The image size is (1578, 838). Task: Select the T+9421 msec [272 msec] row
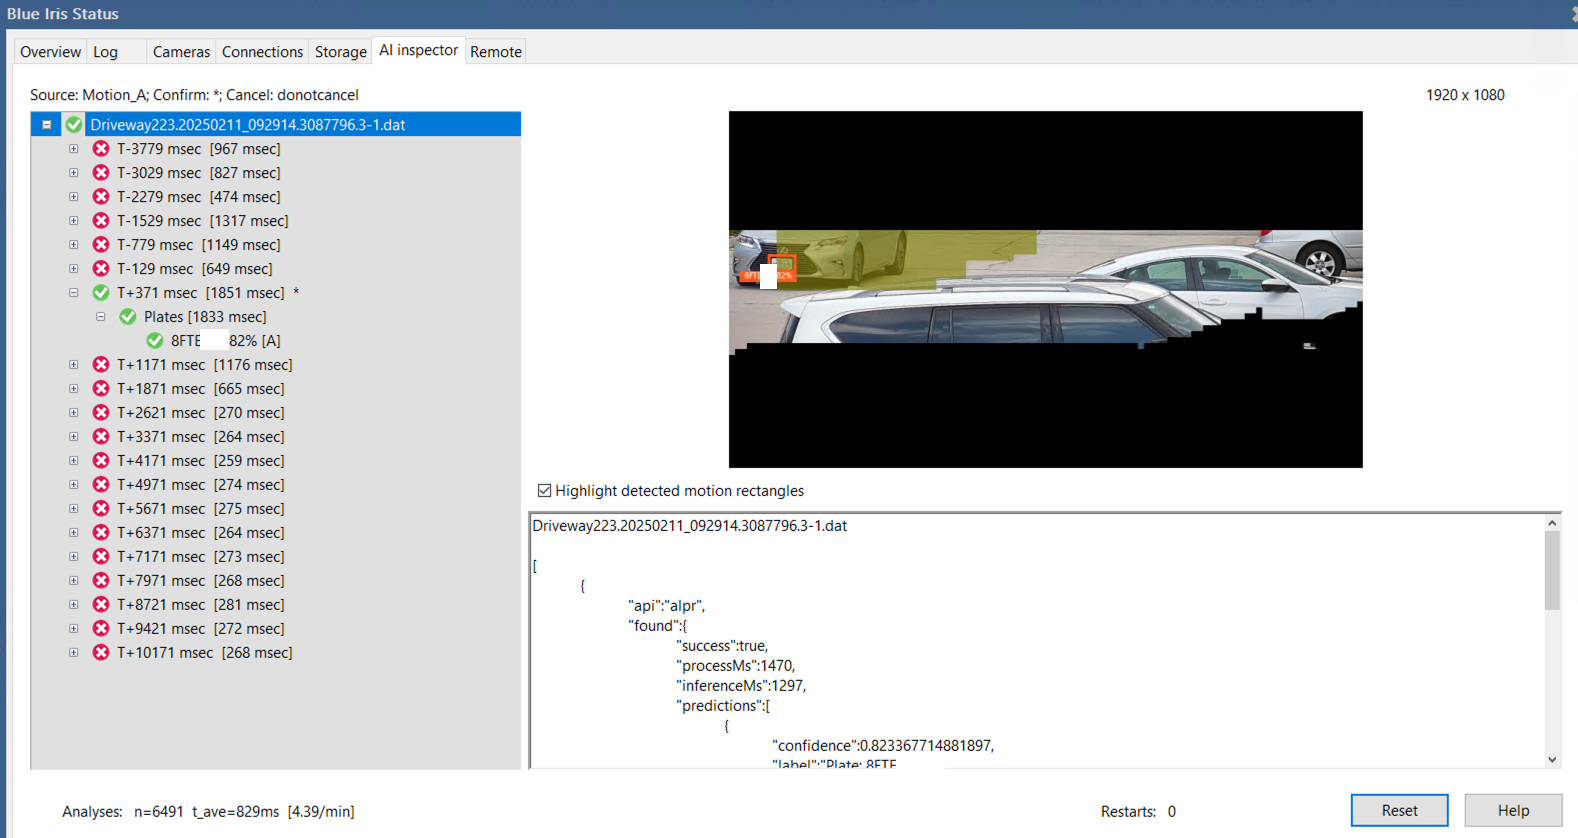[x=201, y=629]
